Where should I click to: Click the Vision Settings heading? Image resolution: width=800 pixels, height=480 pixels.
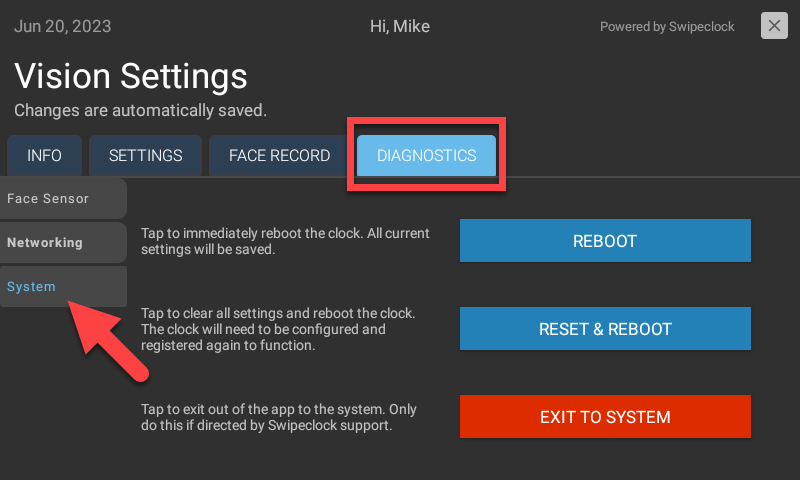(131, 76)
